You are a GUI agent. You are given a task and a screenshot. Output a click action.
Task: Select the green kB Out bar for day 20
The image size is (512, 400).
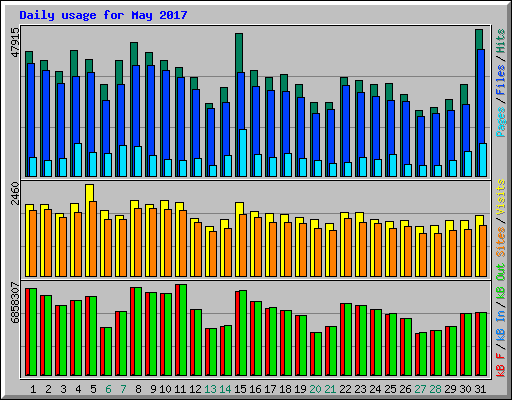318,354
